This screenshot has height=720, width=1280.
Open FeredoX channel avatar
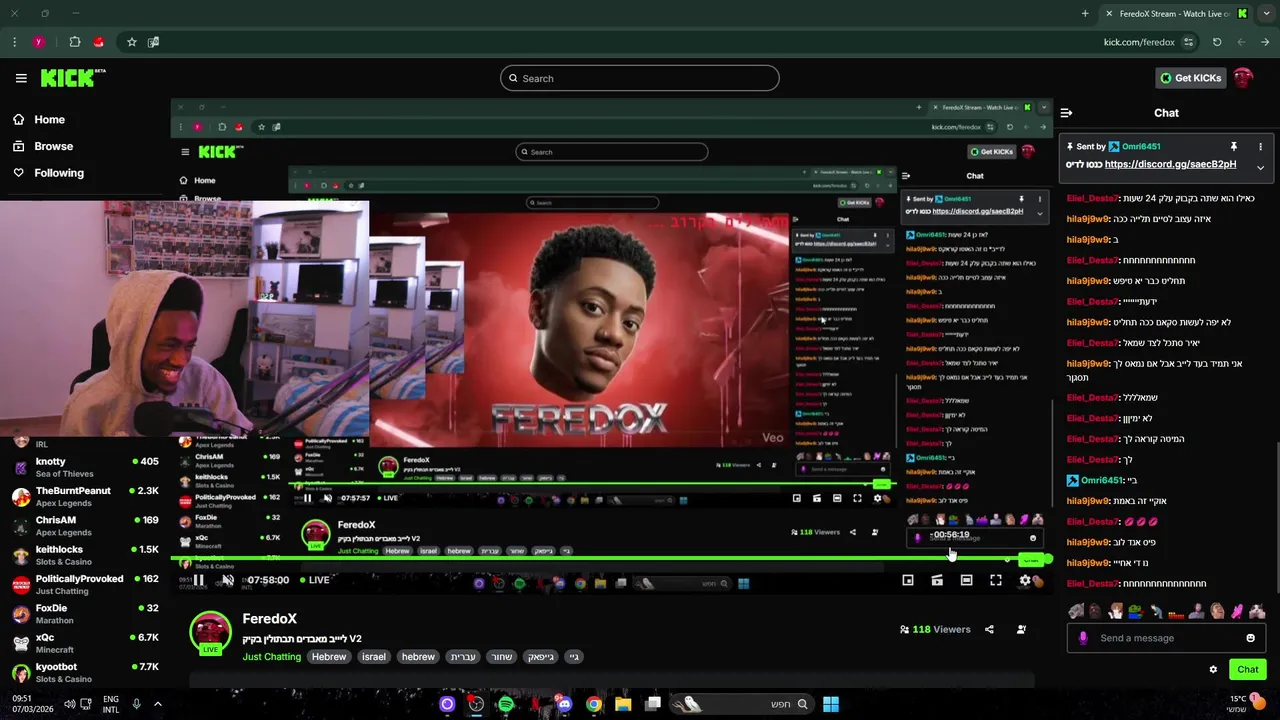(211, 633)
